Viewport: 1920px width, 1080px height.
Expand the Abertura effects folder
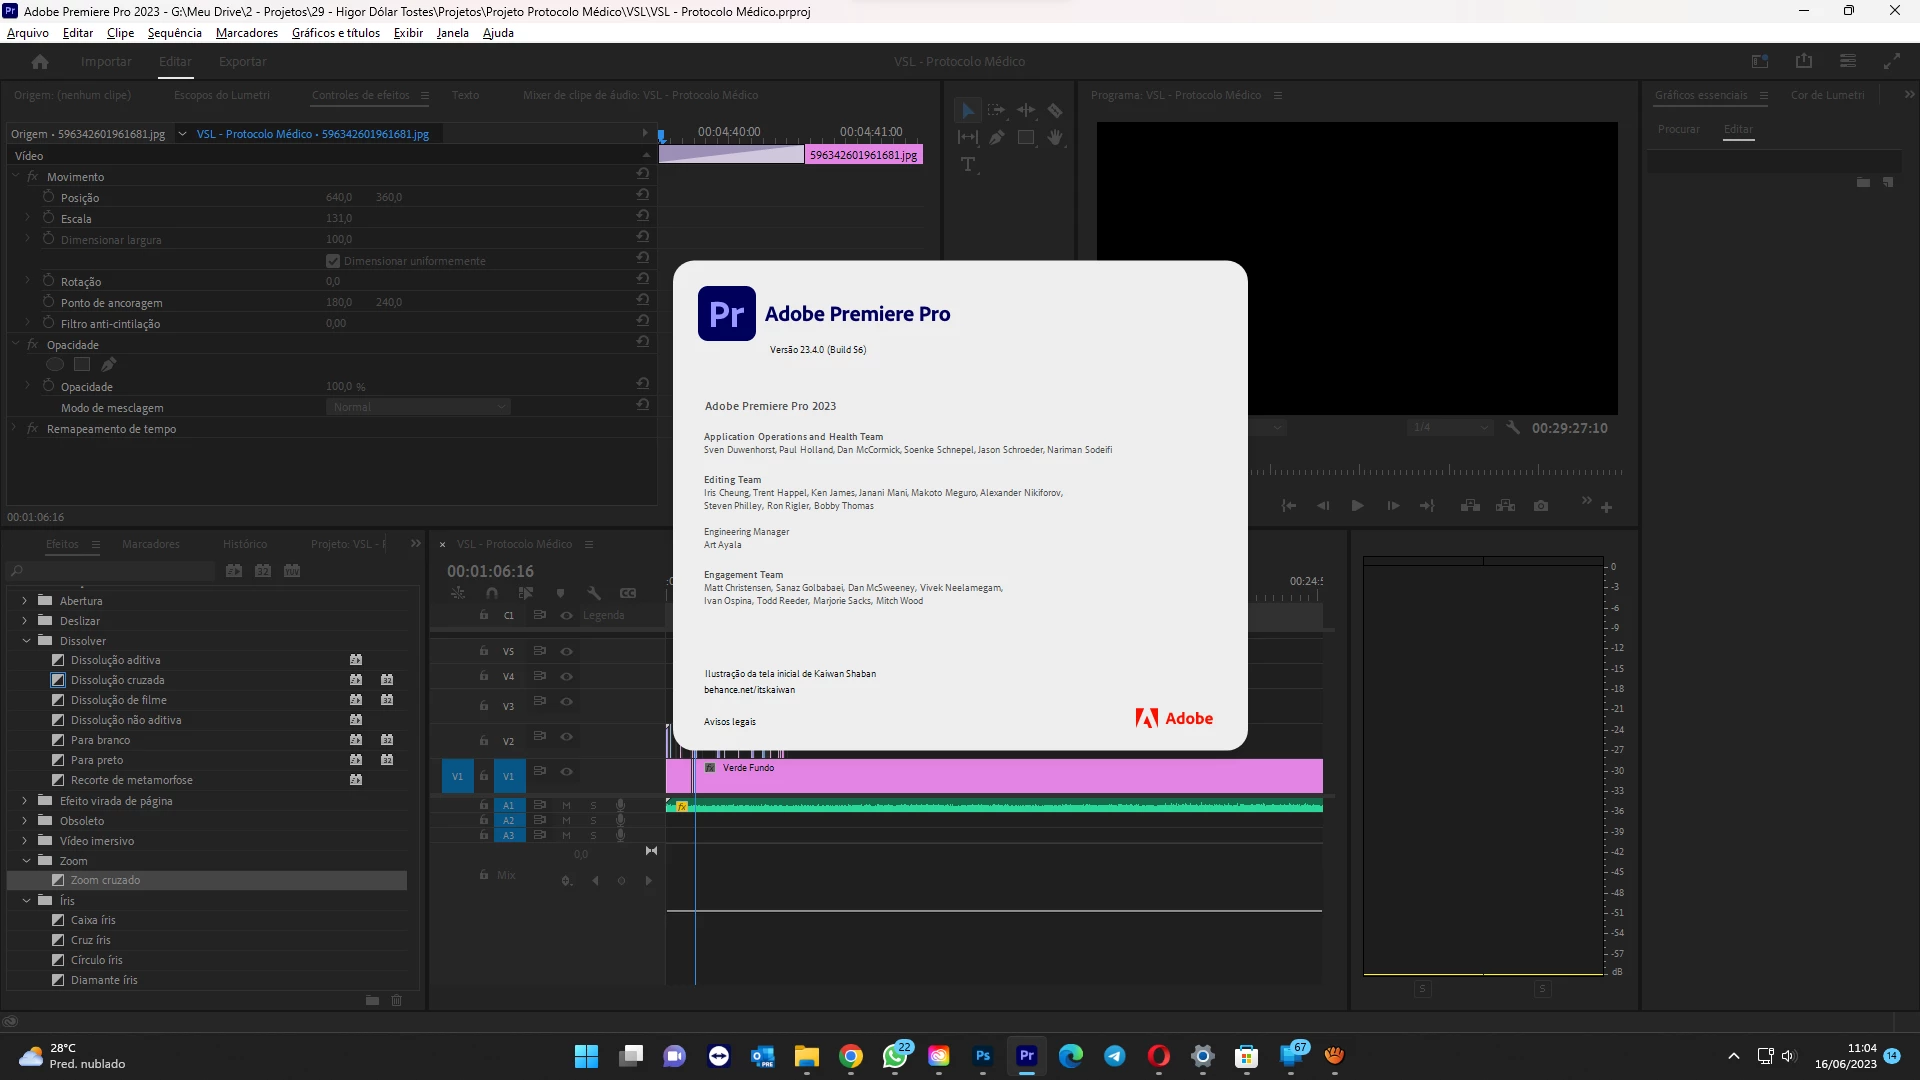pyautogui.click(x=24, y=601)
